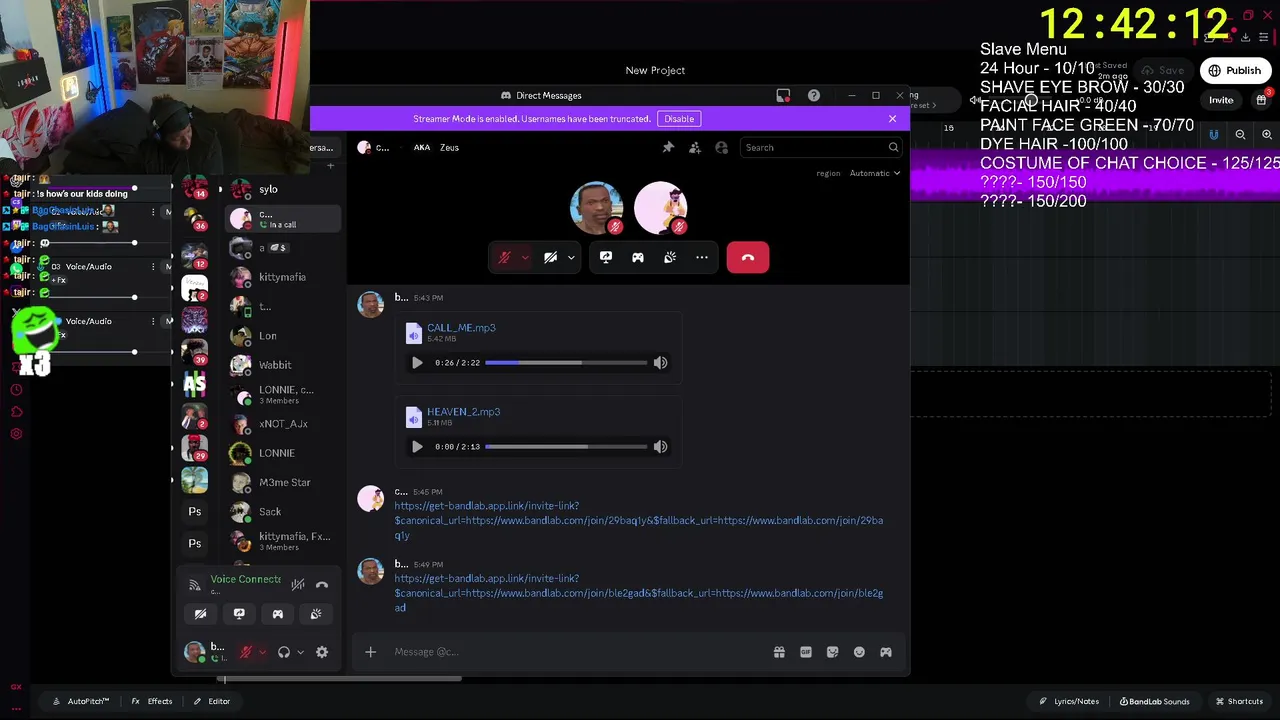
Task: Open kittymafia direct message
Action: pyautogui.click(x=282, y=277)
